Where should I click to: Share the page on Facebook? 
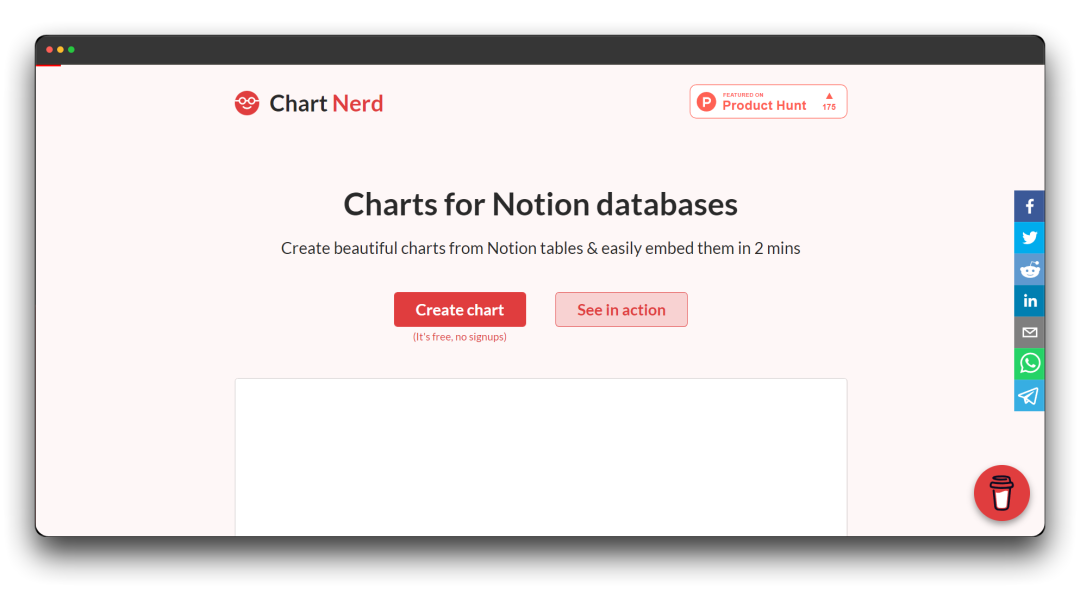[x=1029, y=206]
